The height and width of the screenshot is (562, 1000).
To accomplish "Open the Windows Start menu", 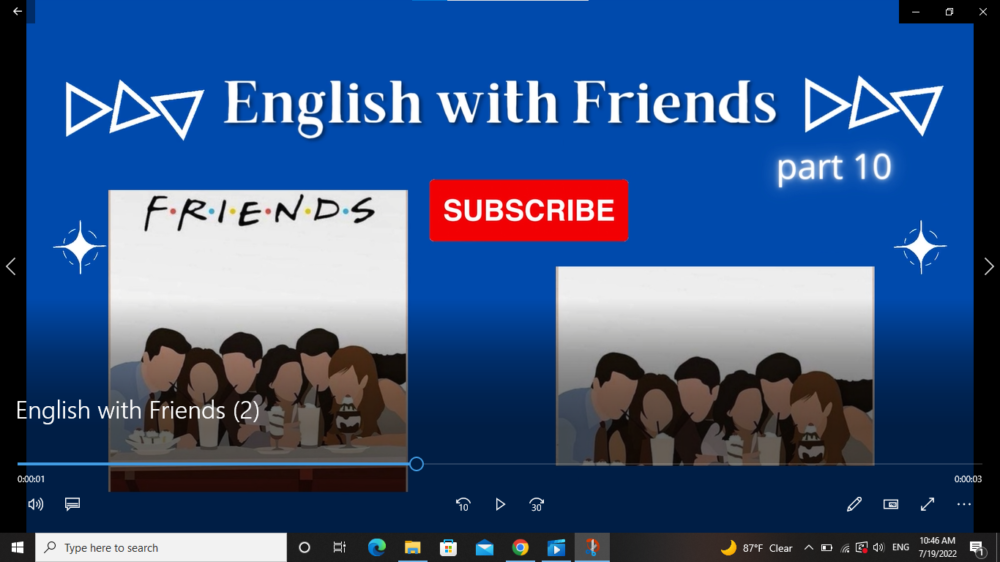I will click(17, 548).
